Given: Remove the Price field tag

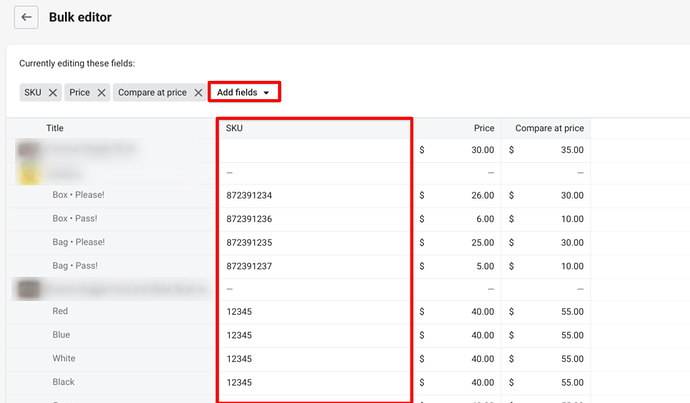Looking at the screenshot, I should pyautogui.click(x=101, y=92).
